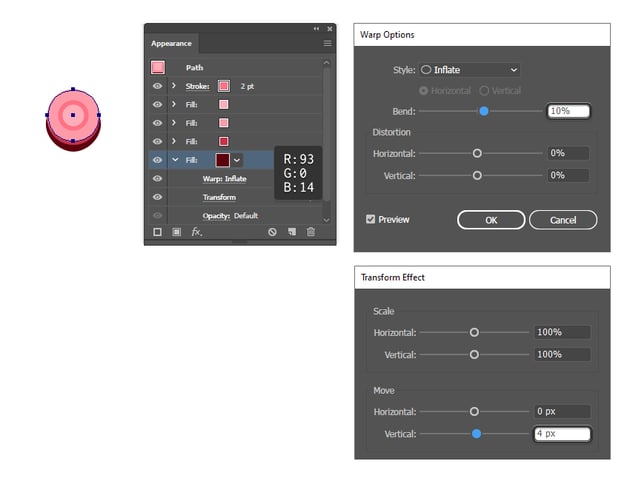Click the Move Horizontal slider handle
Viewport: 630px width, 481px height.
tap(474, 411)
